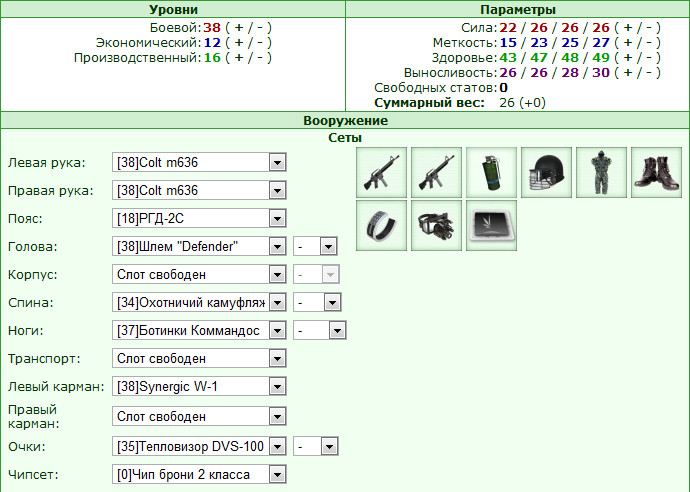Click the first Colt m636 rifle icon
Image resolution: width=690 pixels, height=492 pixels.
click(382, 173)
